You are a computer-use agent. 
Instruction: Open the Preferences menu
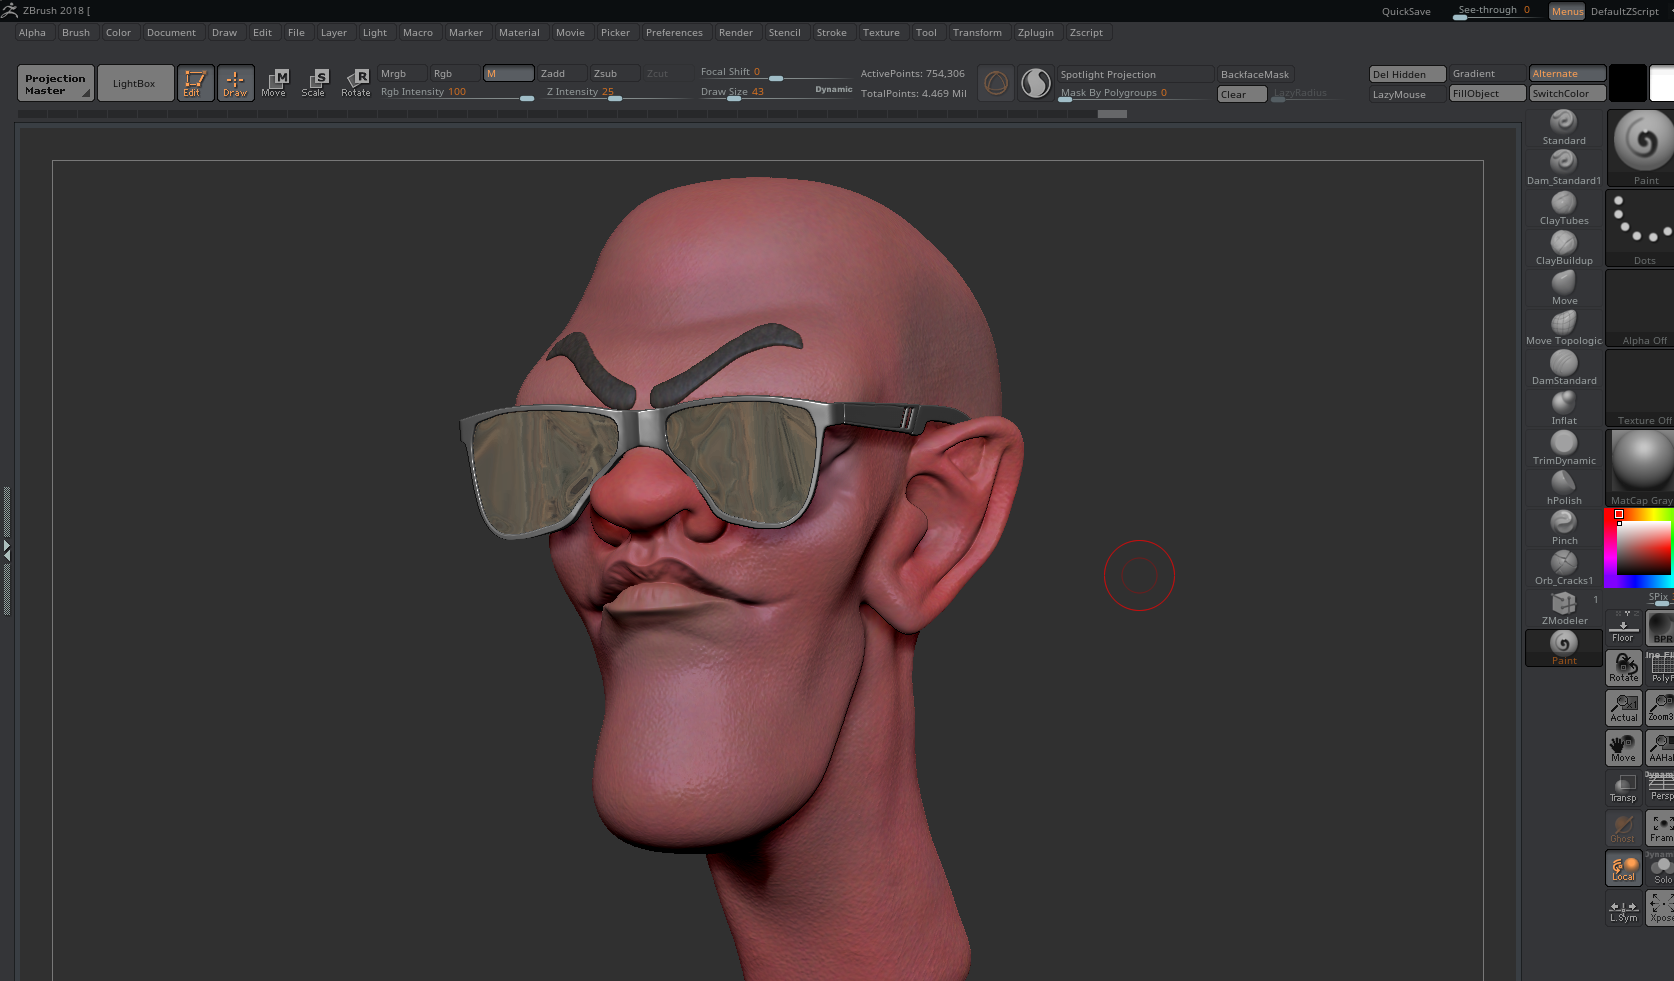pos(674,33)
